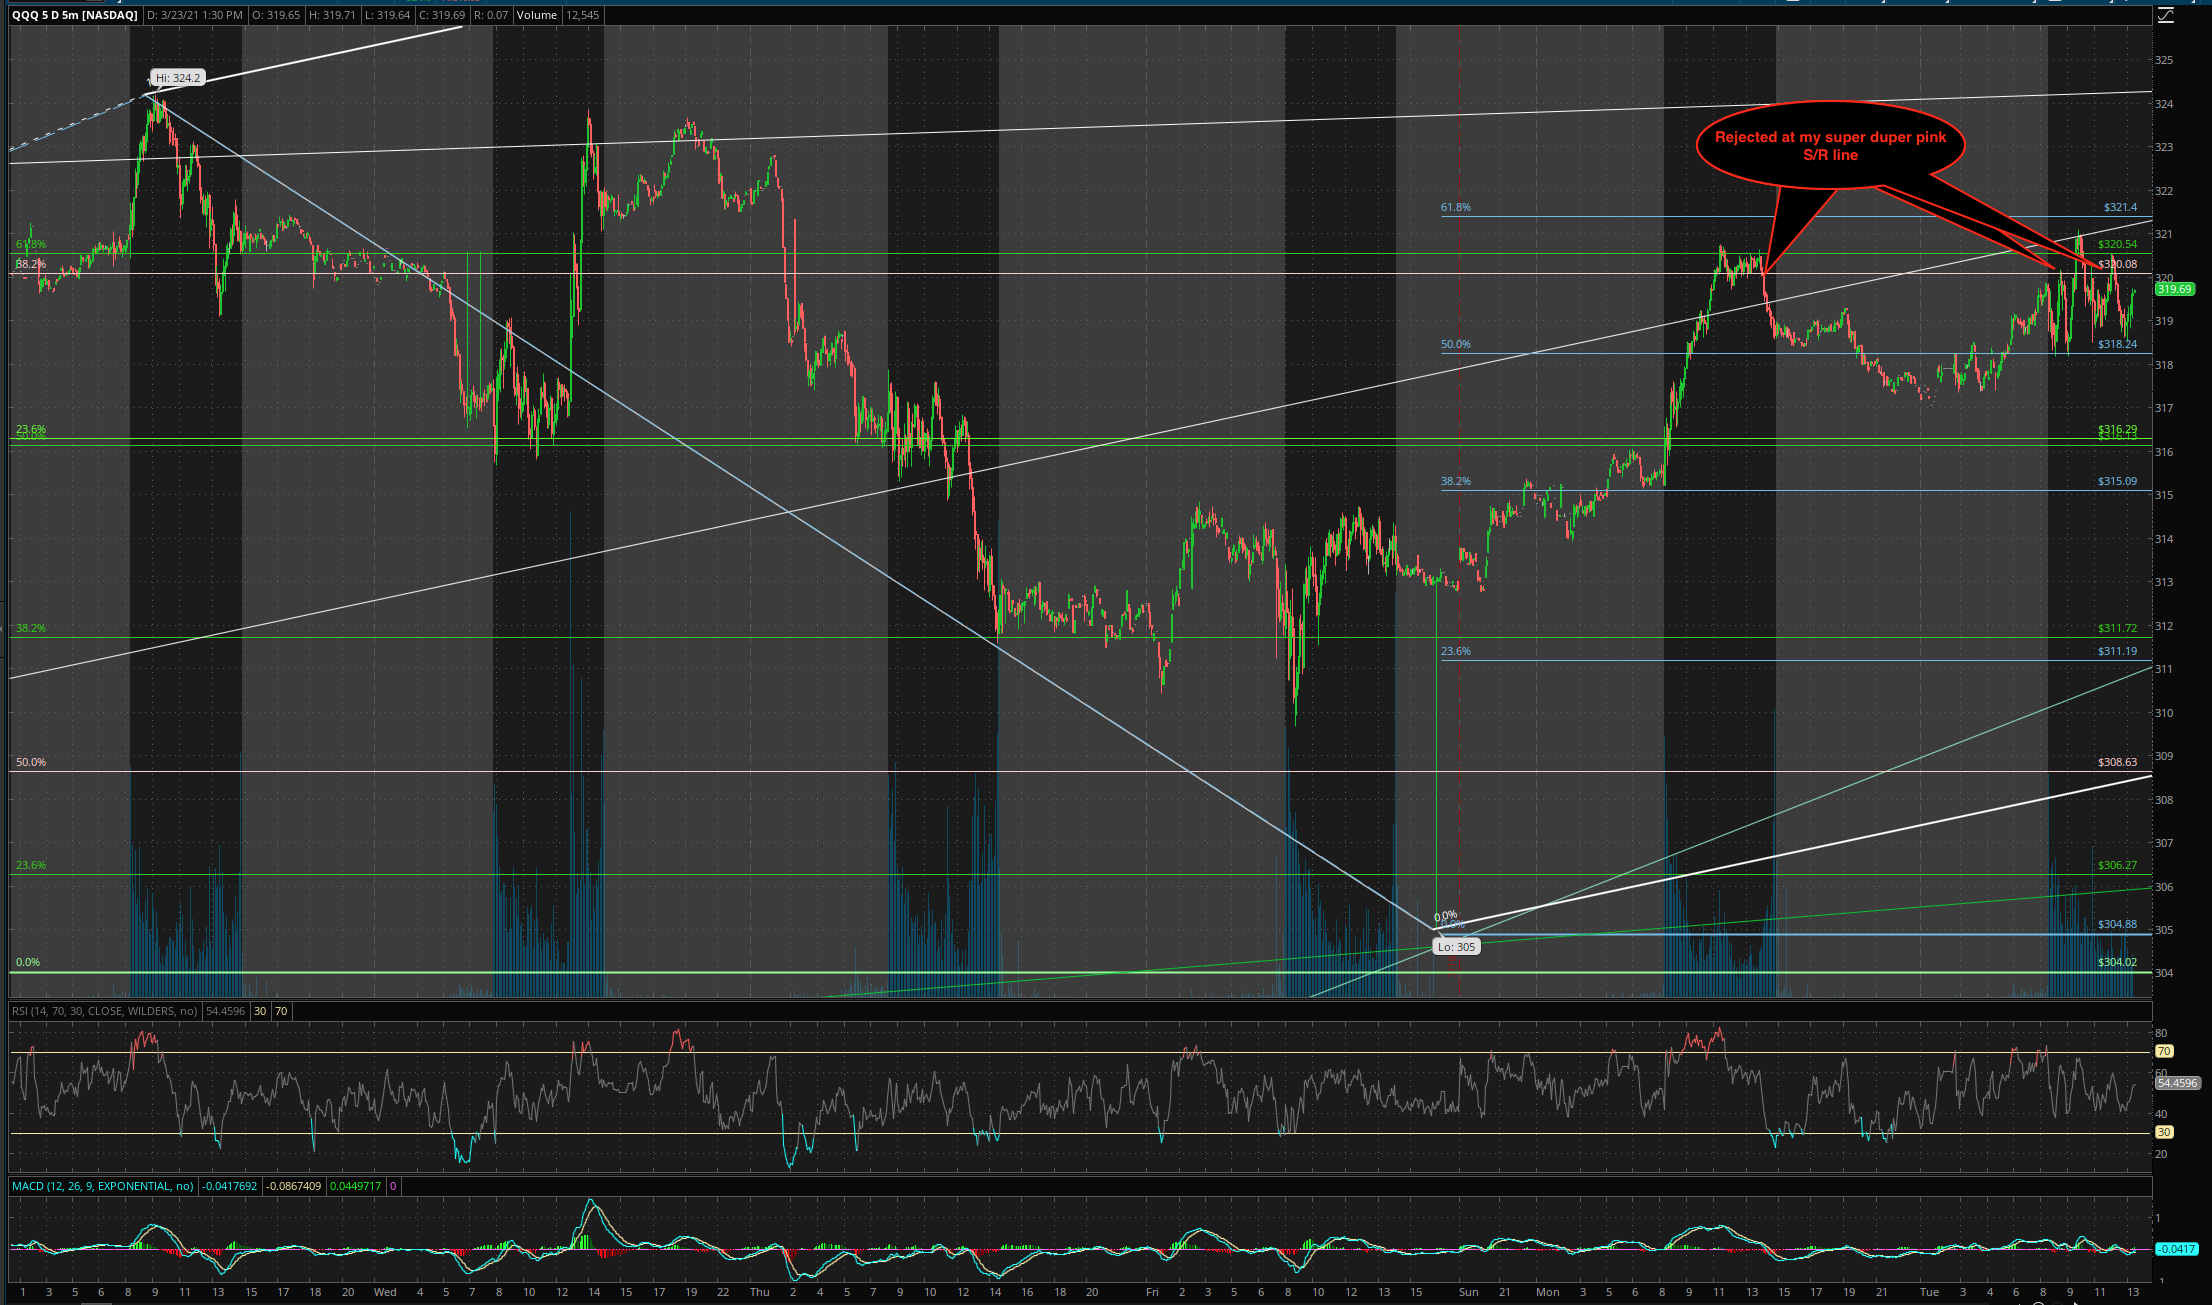Click the green 319.69 current price tag
The height and width of the screenshot is (1305, 2212).
click(2174, 289)
